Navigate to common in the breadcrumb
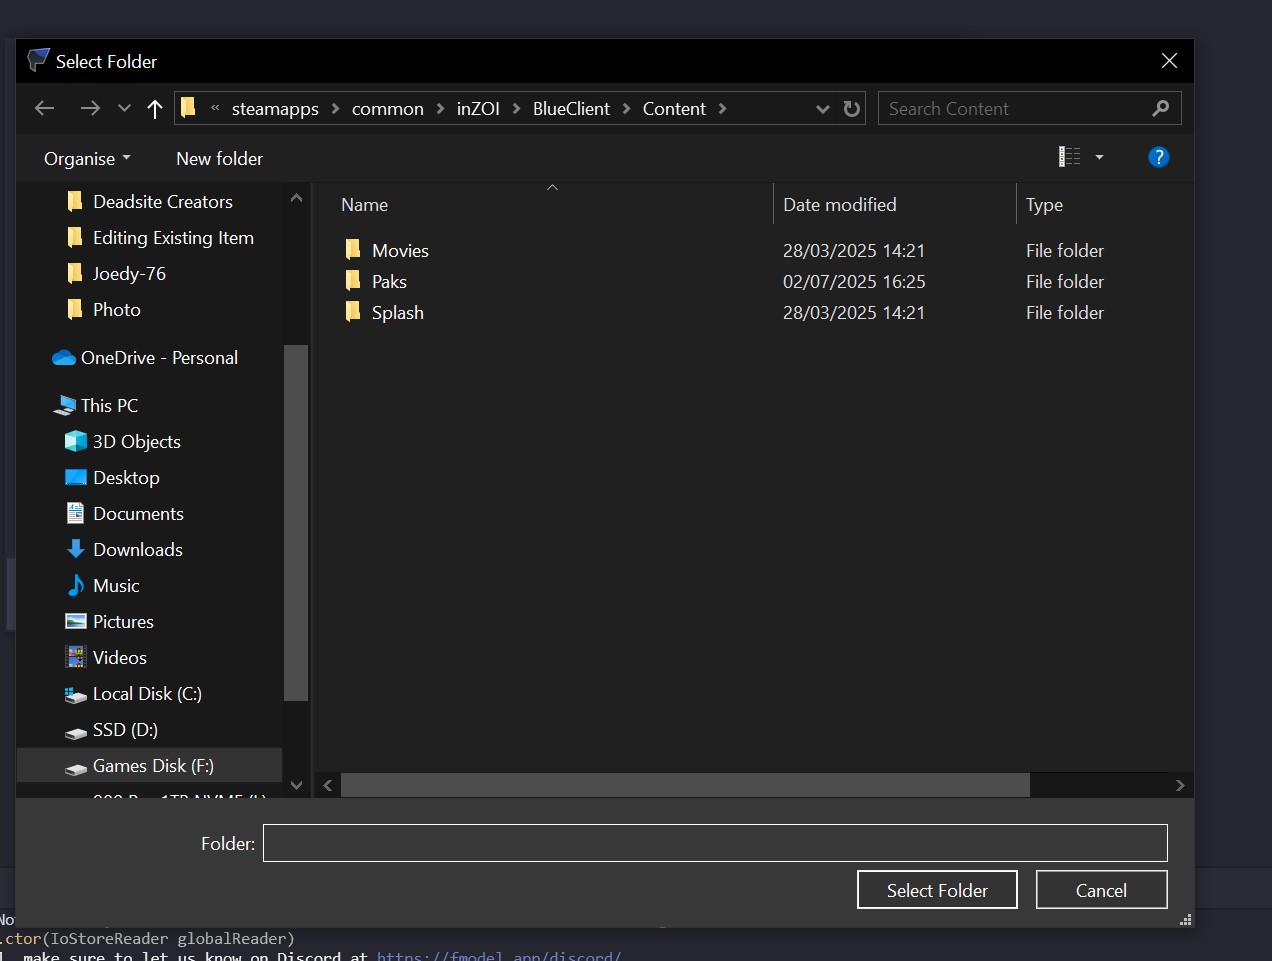Viewport: 1272px width, 961px height. 388,108
